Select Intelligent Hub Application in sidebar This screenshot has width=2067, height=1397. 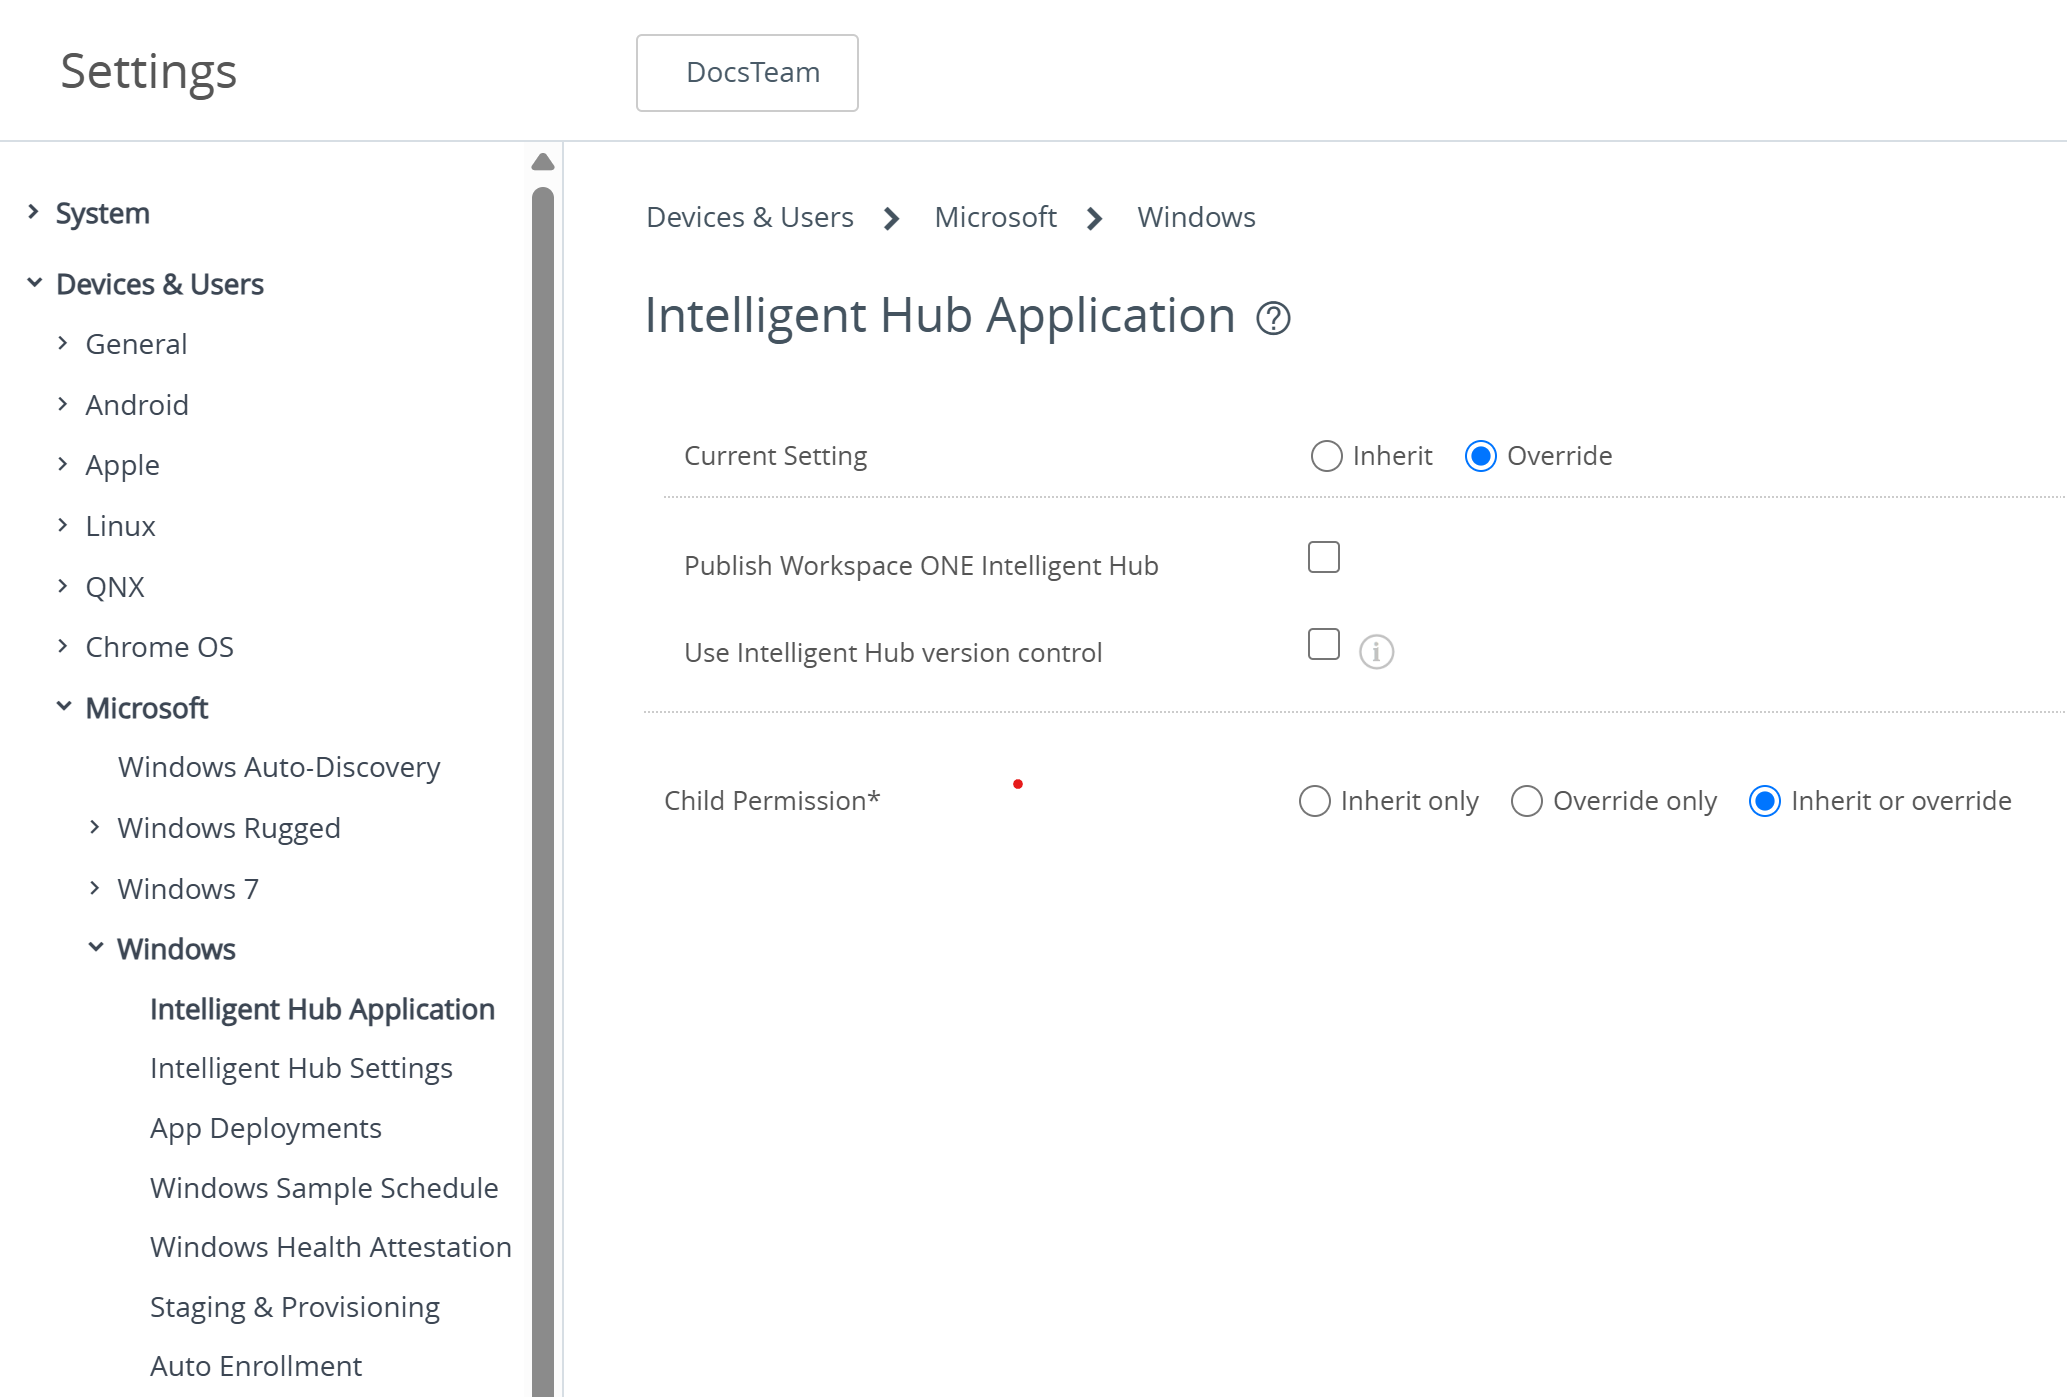pos(322,1009)
